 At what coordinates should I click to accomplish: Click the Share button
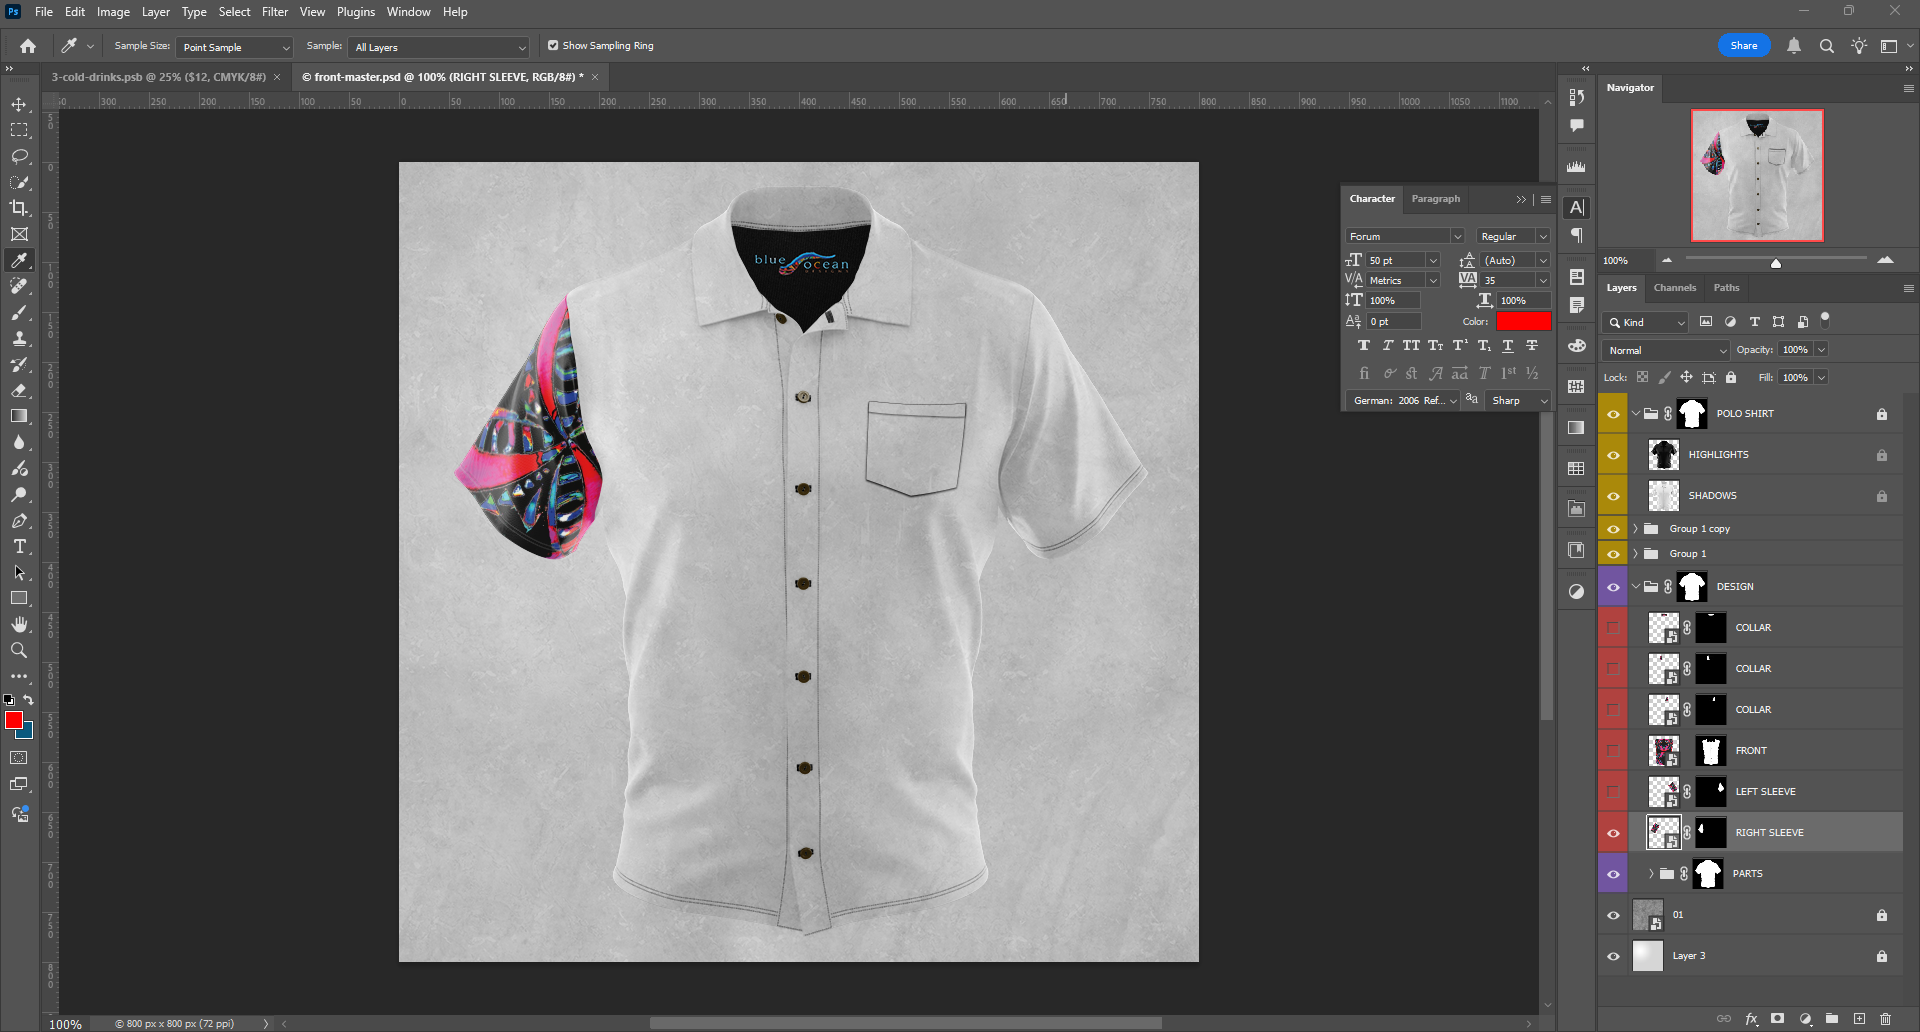pos(1743,46)
